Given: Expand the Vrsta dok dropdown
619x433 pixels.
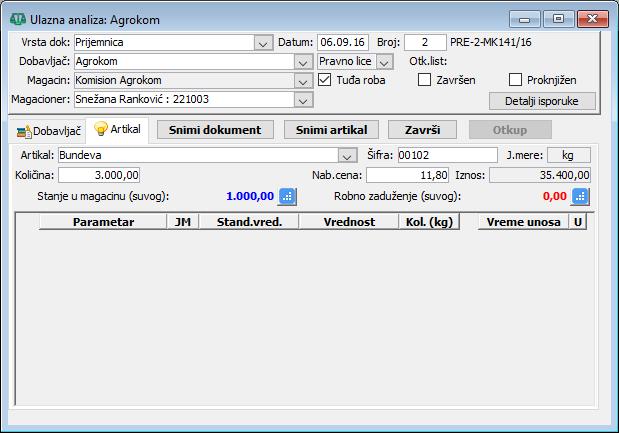Looking at the screenshot, I should click(263, 43).
